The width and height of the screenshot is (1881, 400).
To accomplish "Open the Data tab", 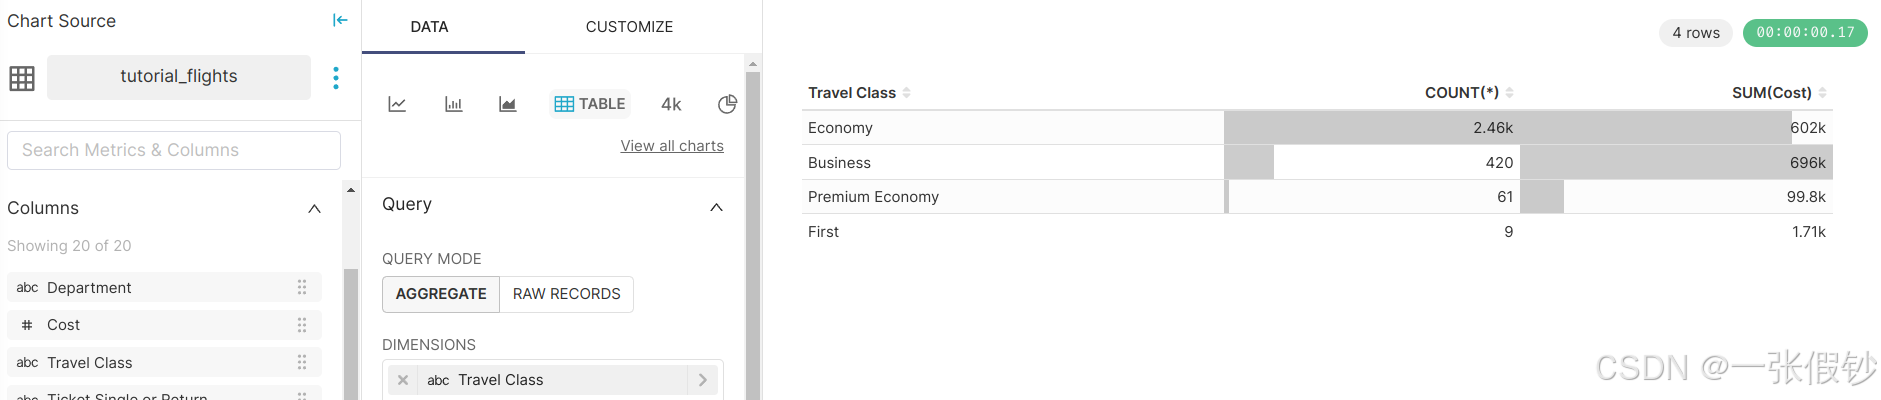I will [429, 27].
